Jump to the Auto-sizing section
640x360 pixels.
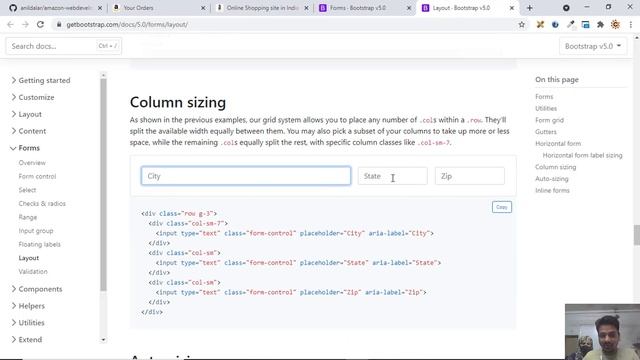pos(551,179)
